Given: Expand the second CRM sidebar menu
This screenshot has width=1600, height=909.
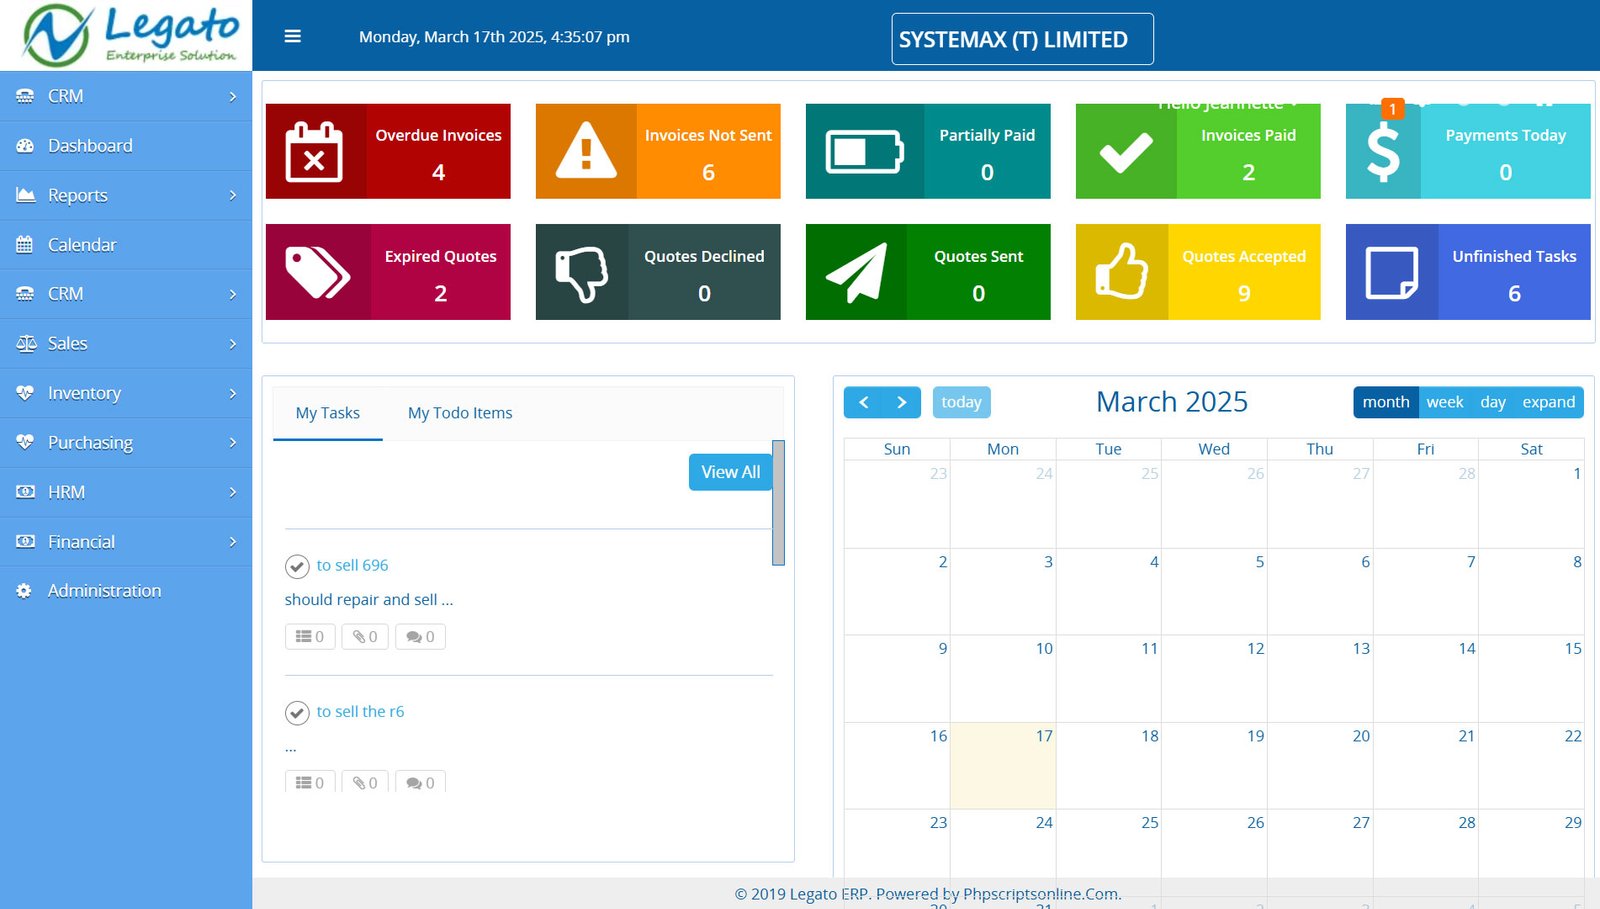Looking at the screenshot, I should click(126, 294).
